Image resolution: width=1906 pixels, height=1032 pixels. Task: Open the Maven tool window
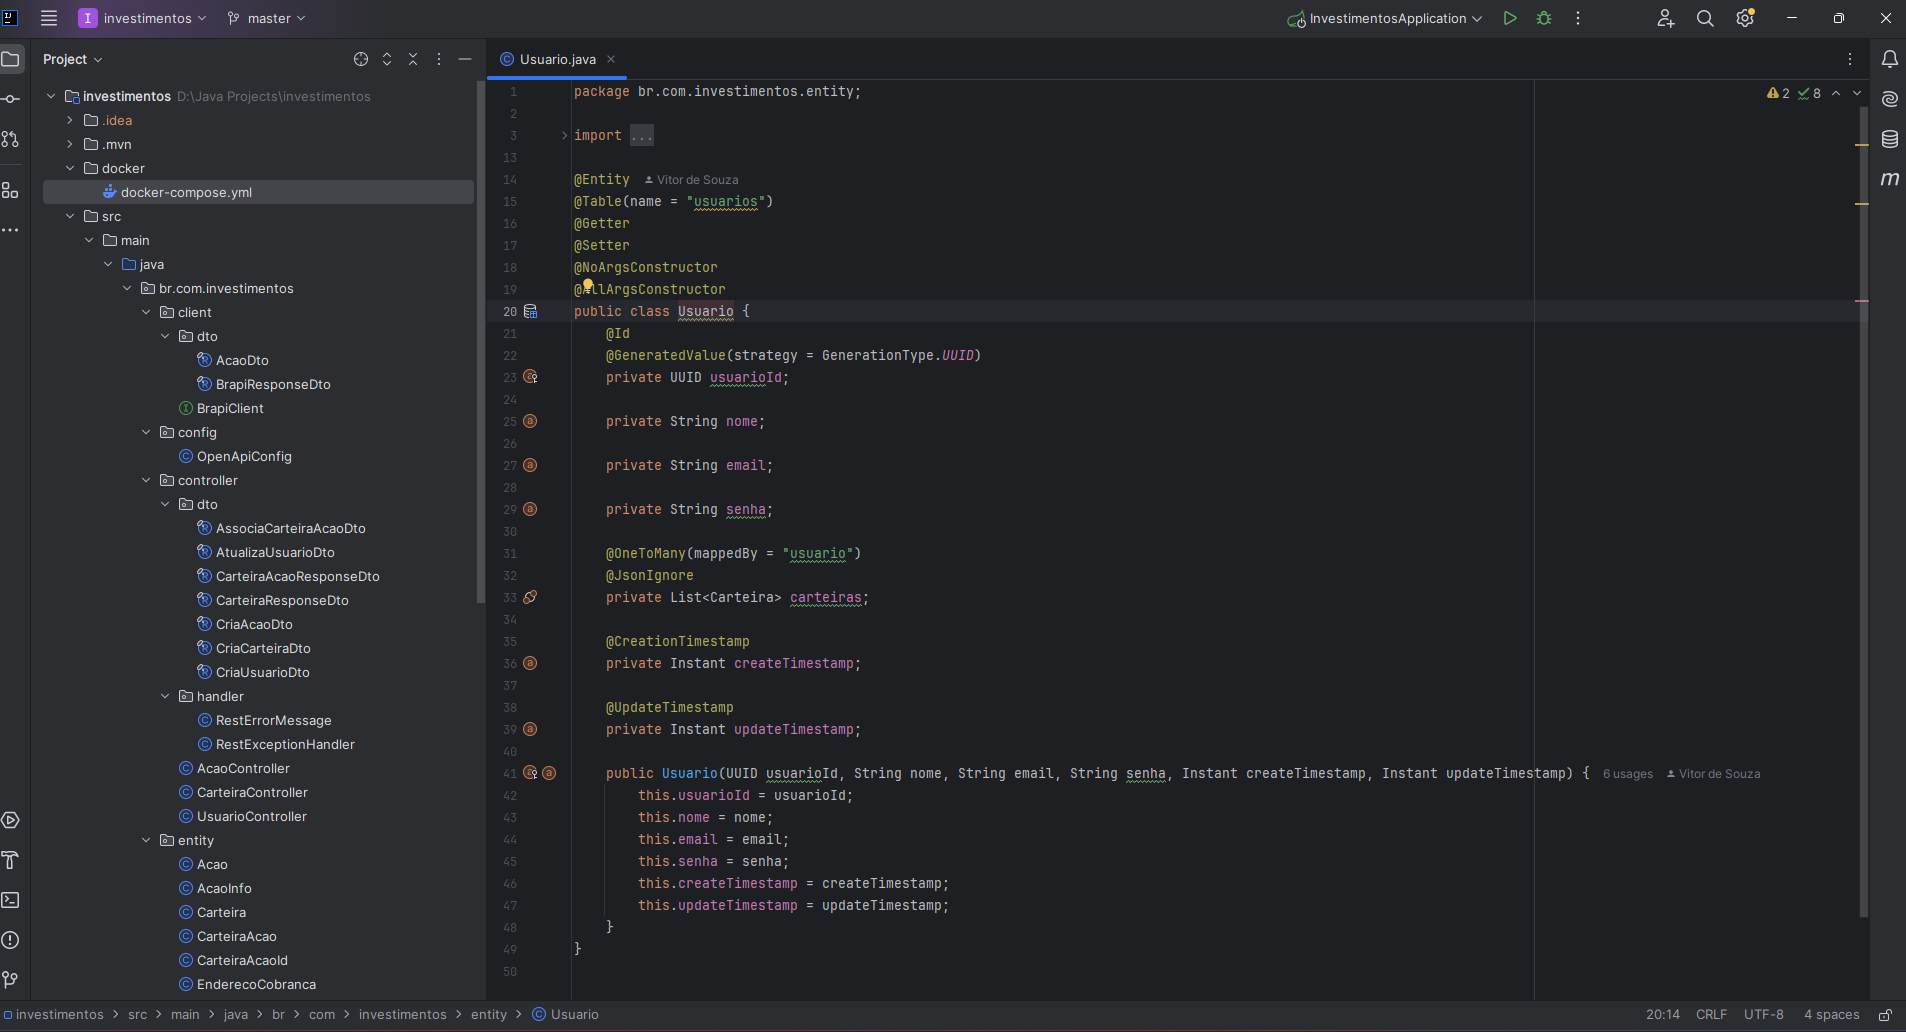1889,179
